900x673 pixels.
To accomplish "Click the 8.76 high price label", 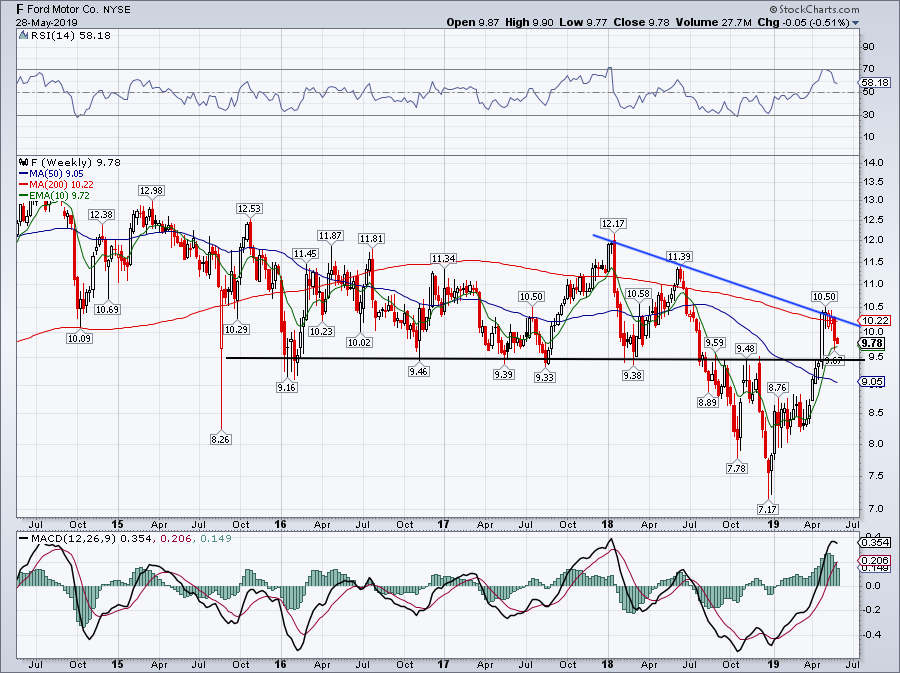I will (x=777, y=388).
